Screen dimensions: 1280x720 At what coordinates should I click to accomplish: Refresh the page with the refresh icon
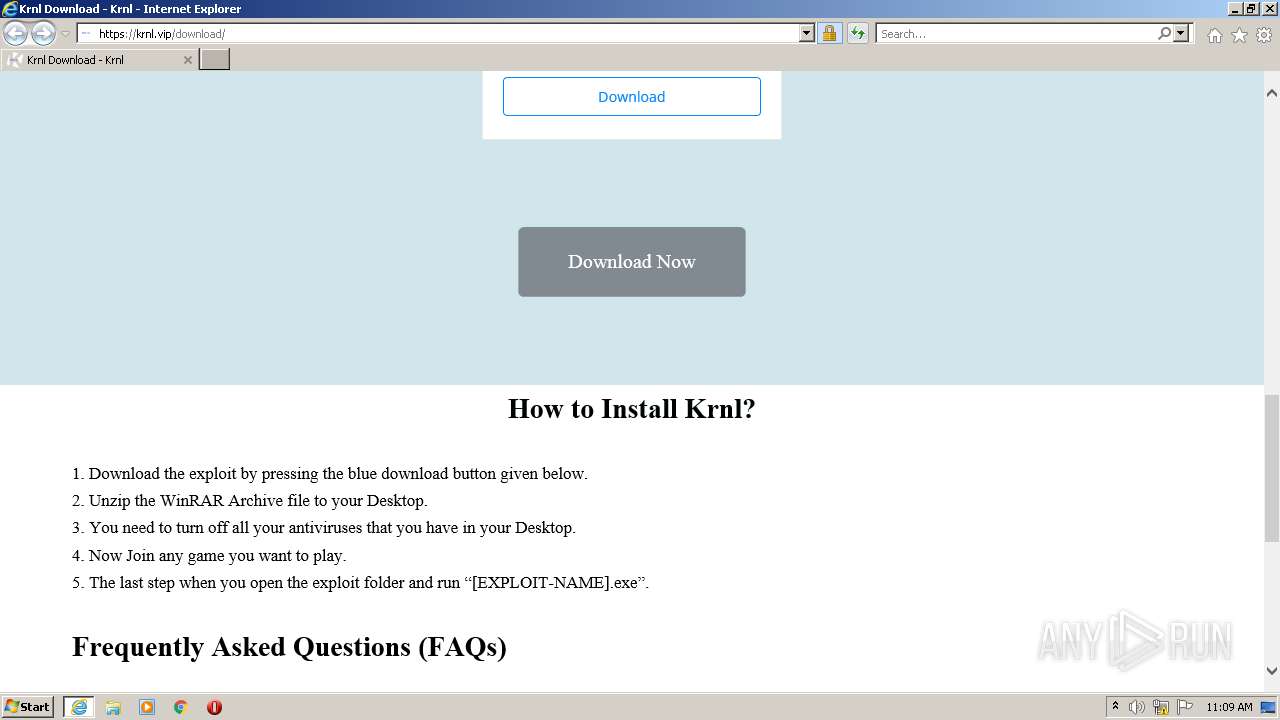tap(858, 33)
